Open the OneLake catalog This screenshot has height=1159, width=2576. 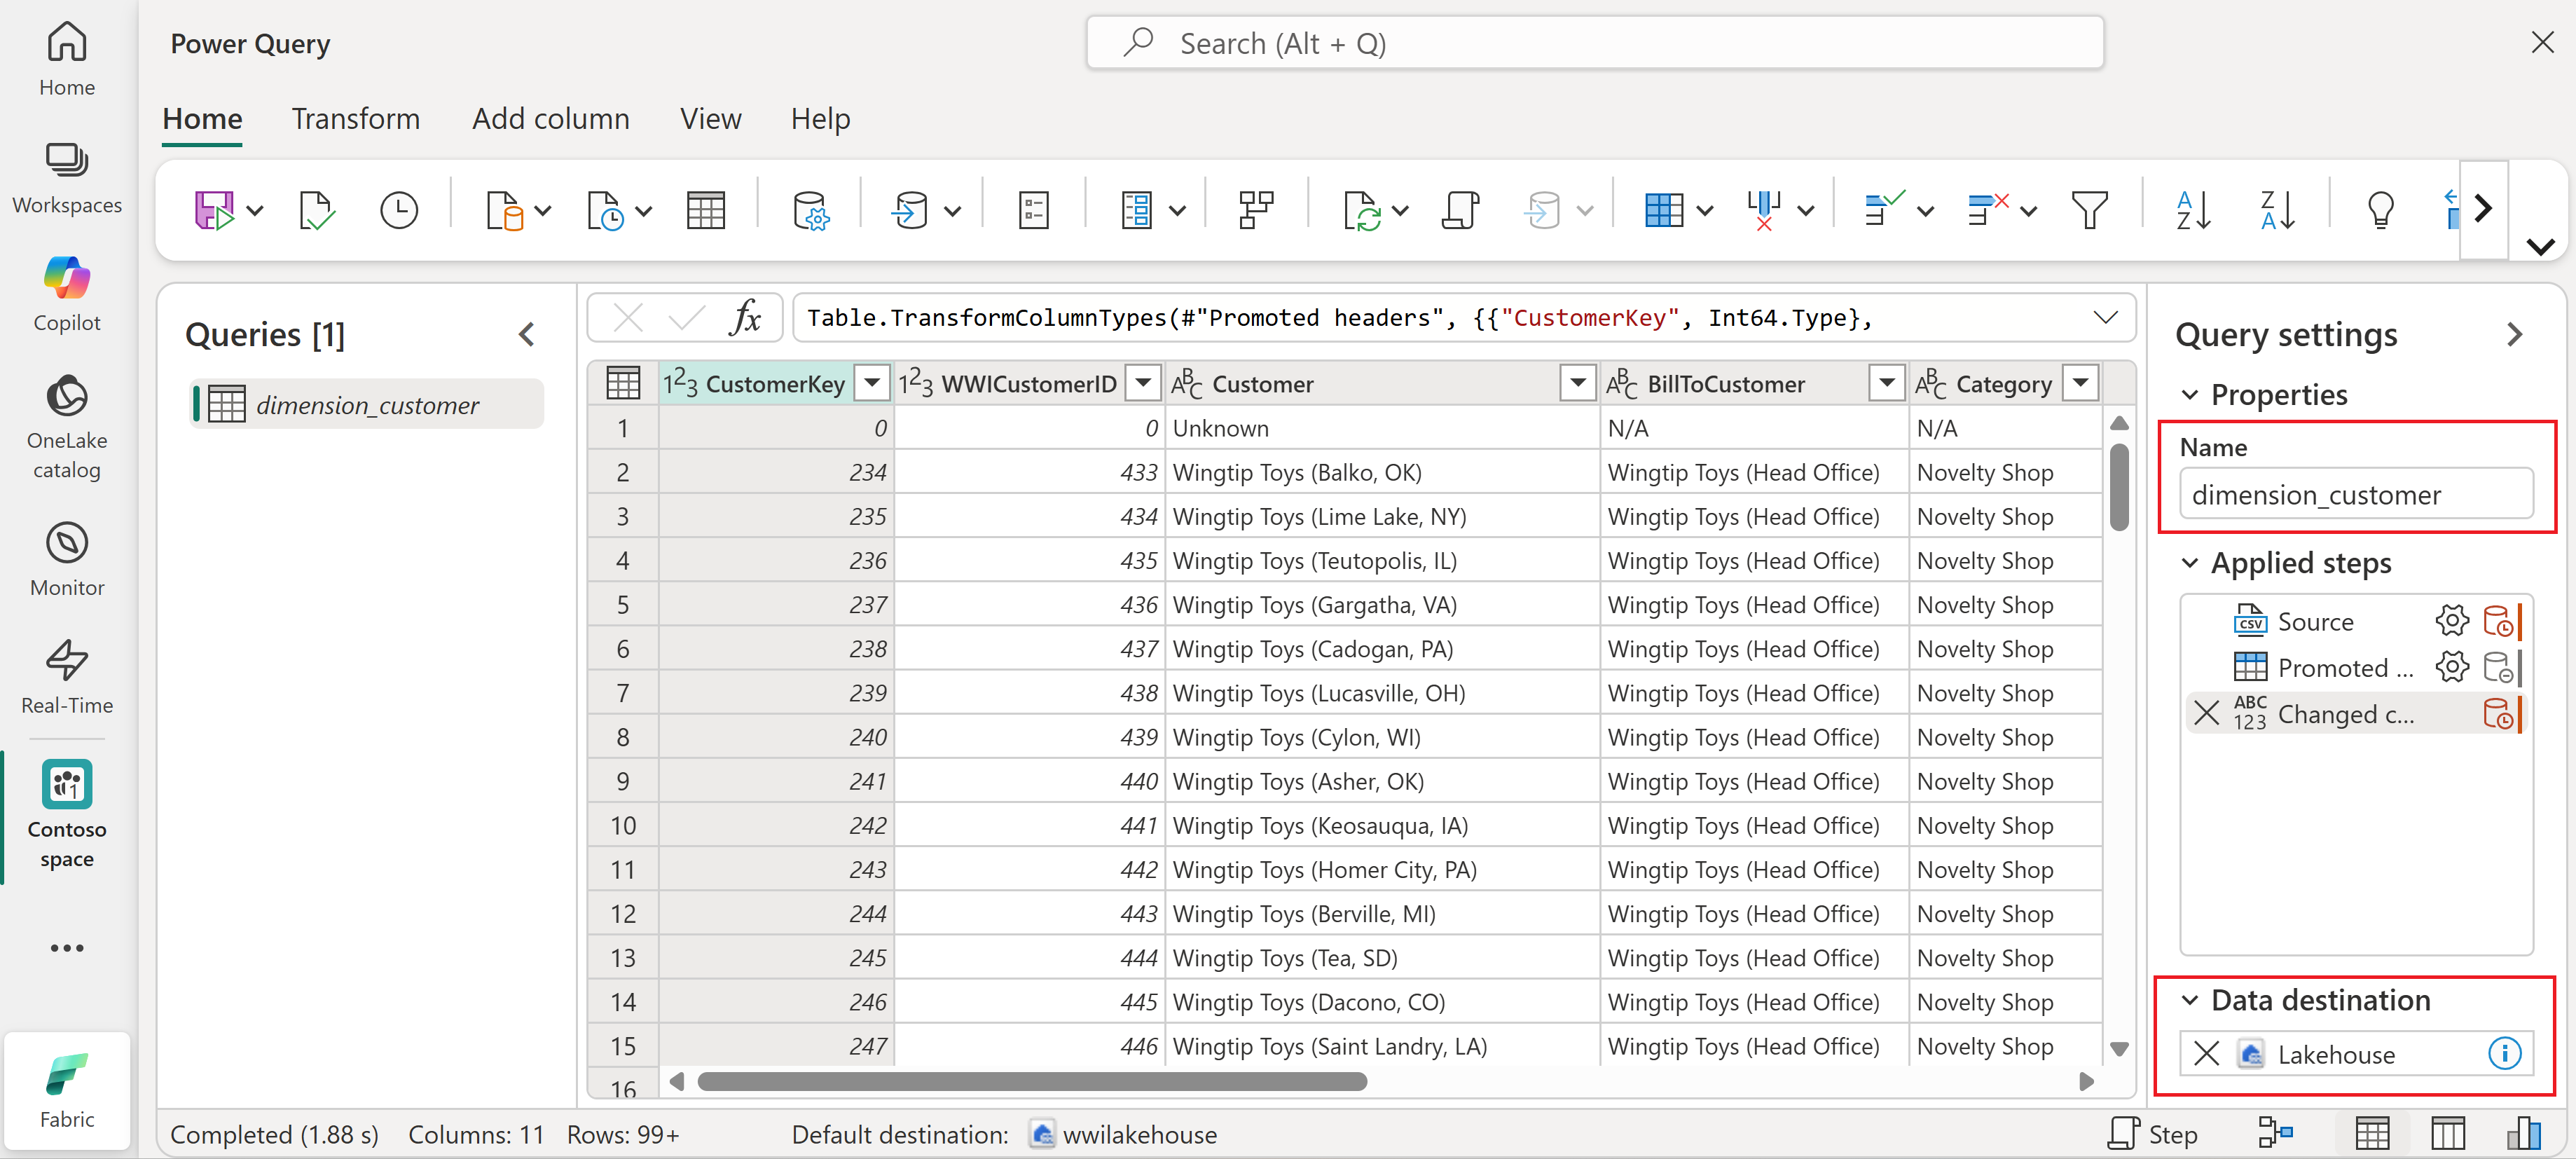(x=67, y=427)
